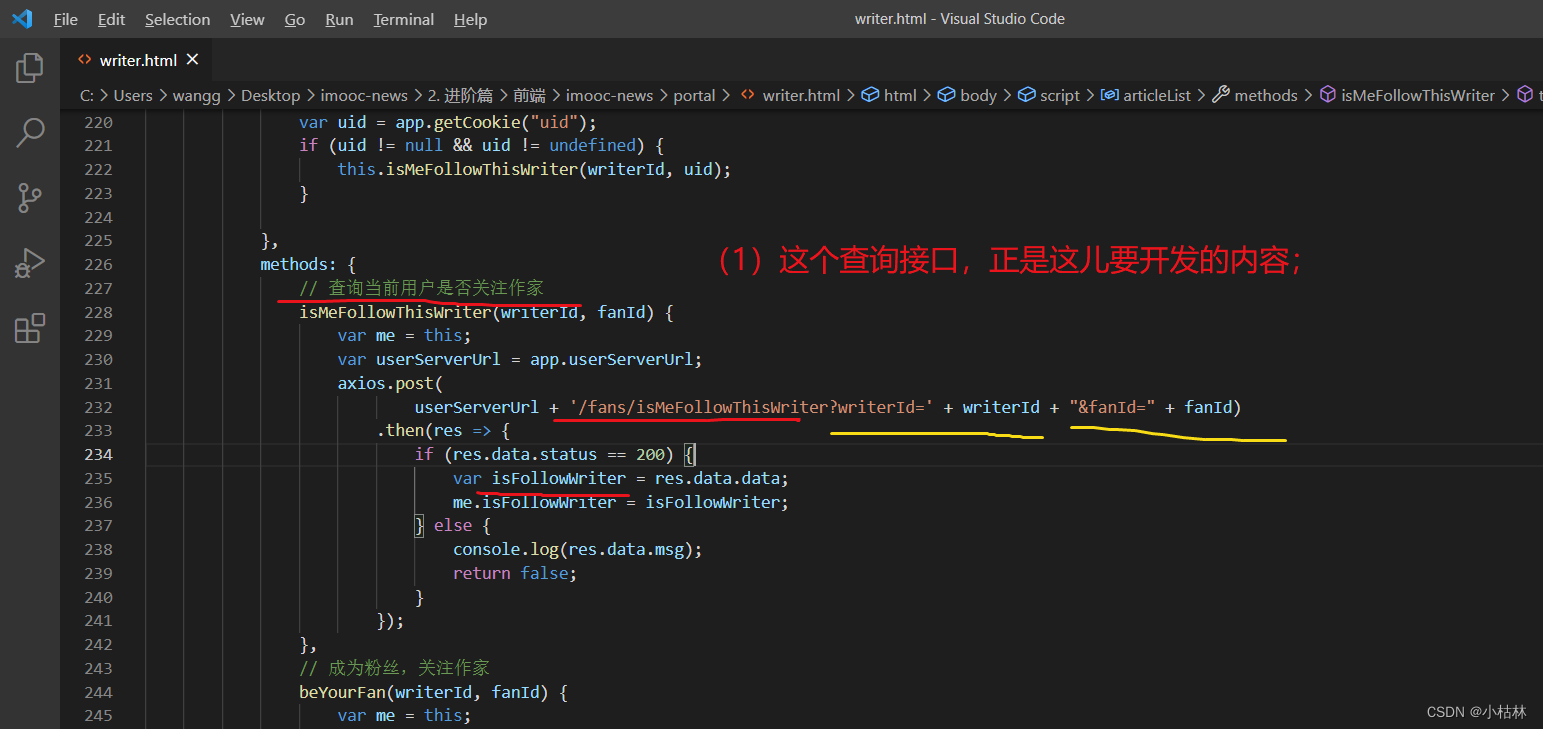
Task: Open the Edit menu
Action: pyautogui.click(x=112, y=19)
